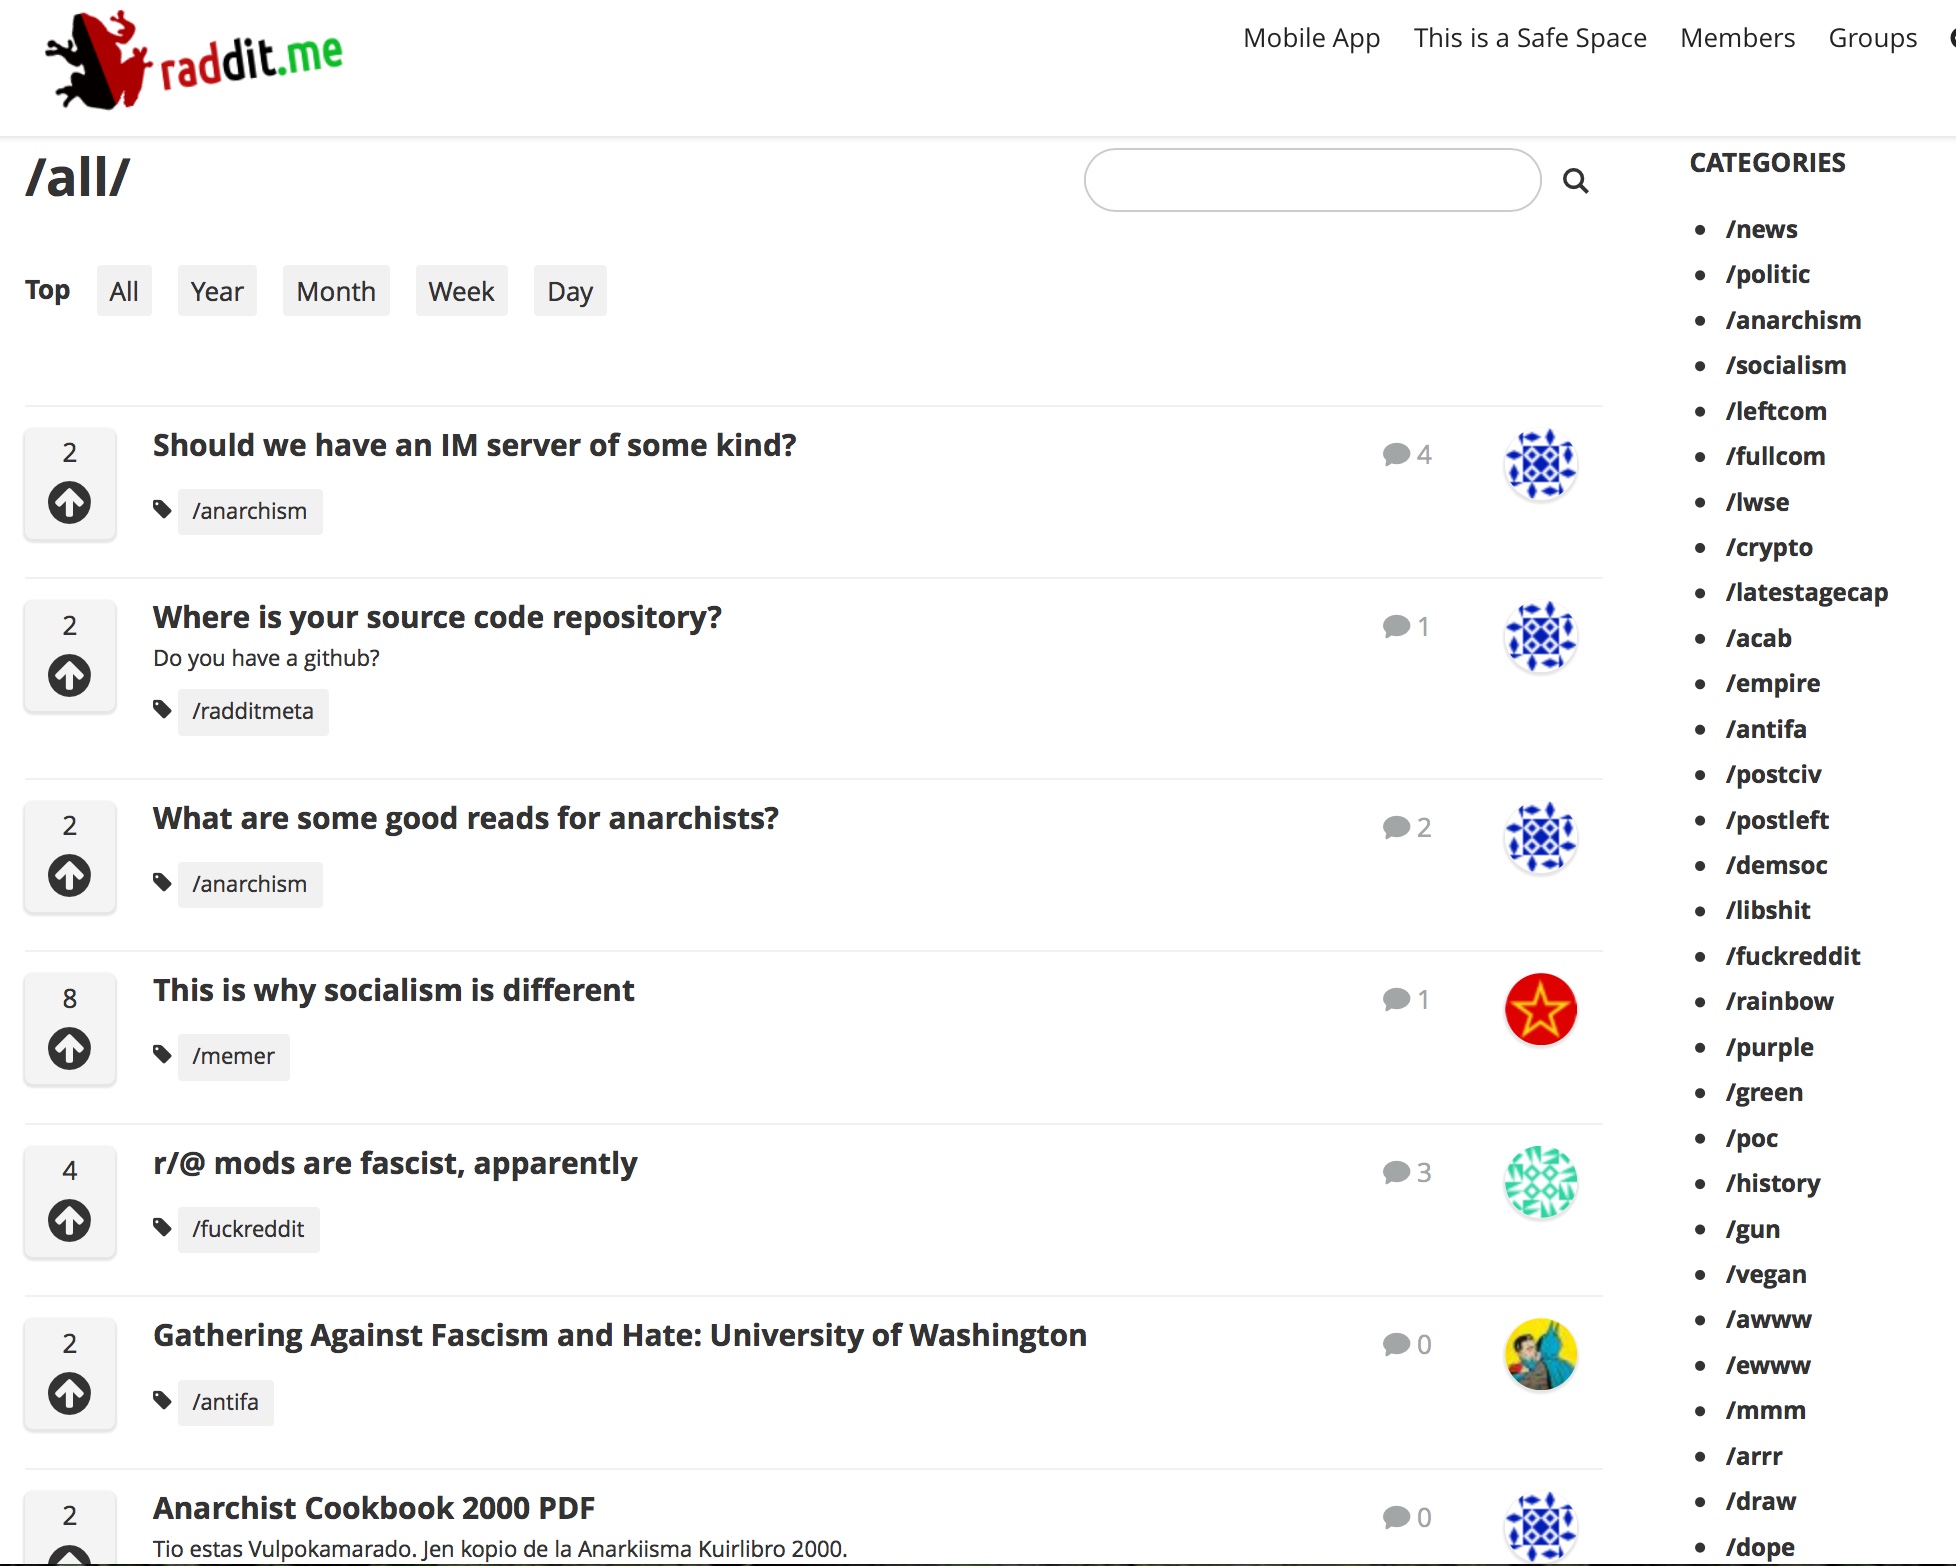Open the /demsoc category
The height and width of the screenshot is (1566, 1956).
tap(1777, 865)
